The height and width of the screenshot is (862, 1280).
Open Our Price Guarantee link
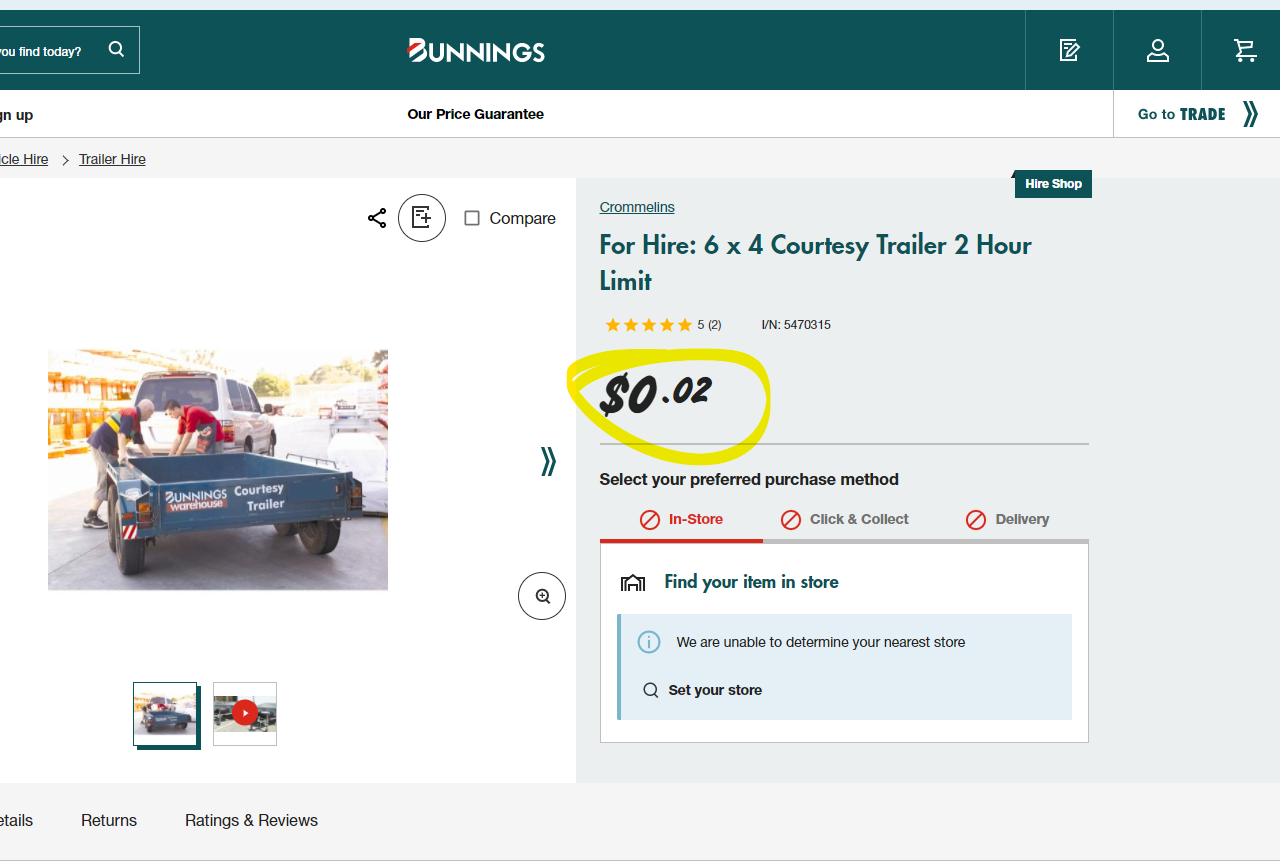[476, 114]
